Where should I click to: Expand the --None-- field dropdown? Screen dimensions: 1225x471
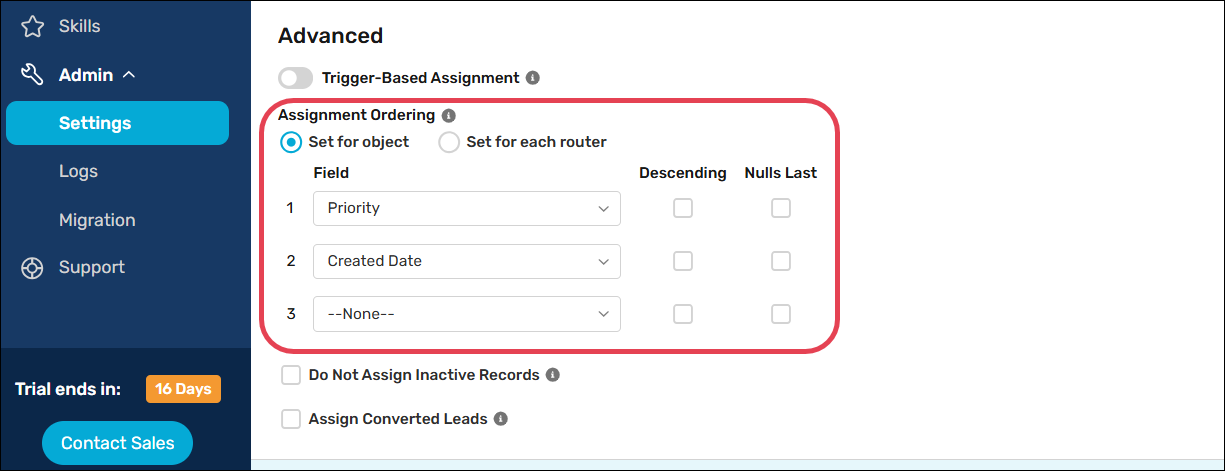coord(467,314)
